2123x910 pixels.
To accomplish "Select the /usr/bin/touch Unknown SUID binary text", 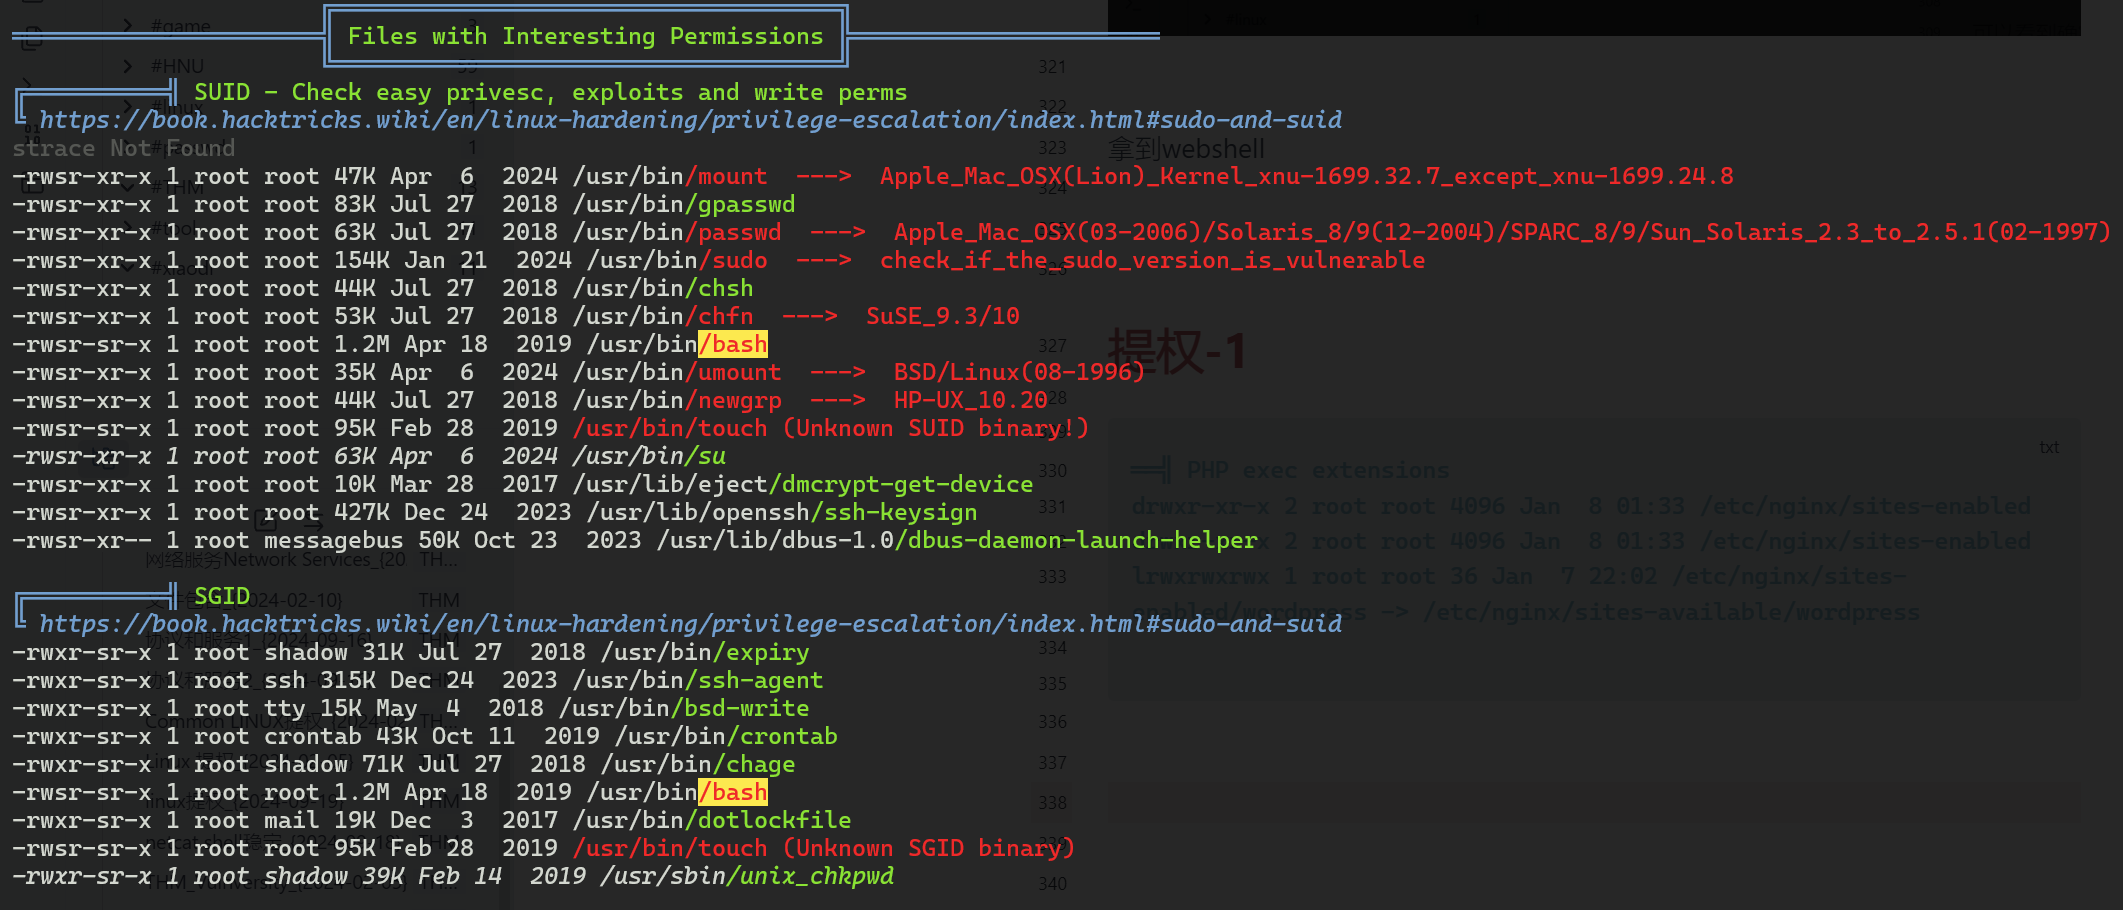I will (830, 428).
